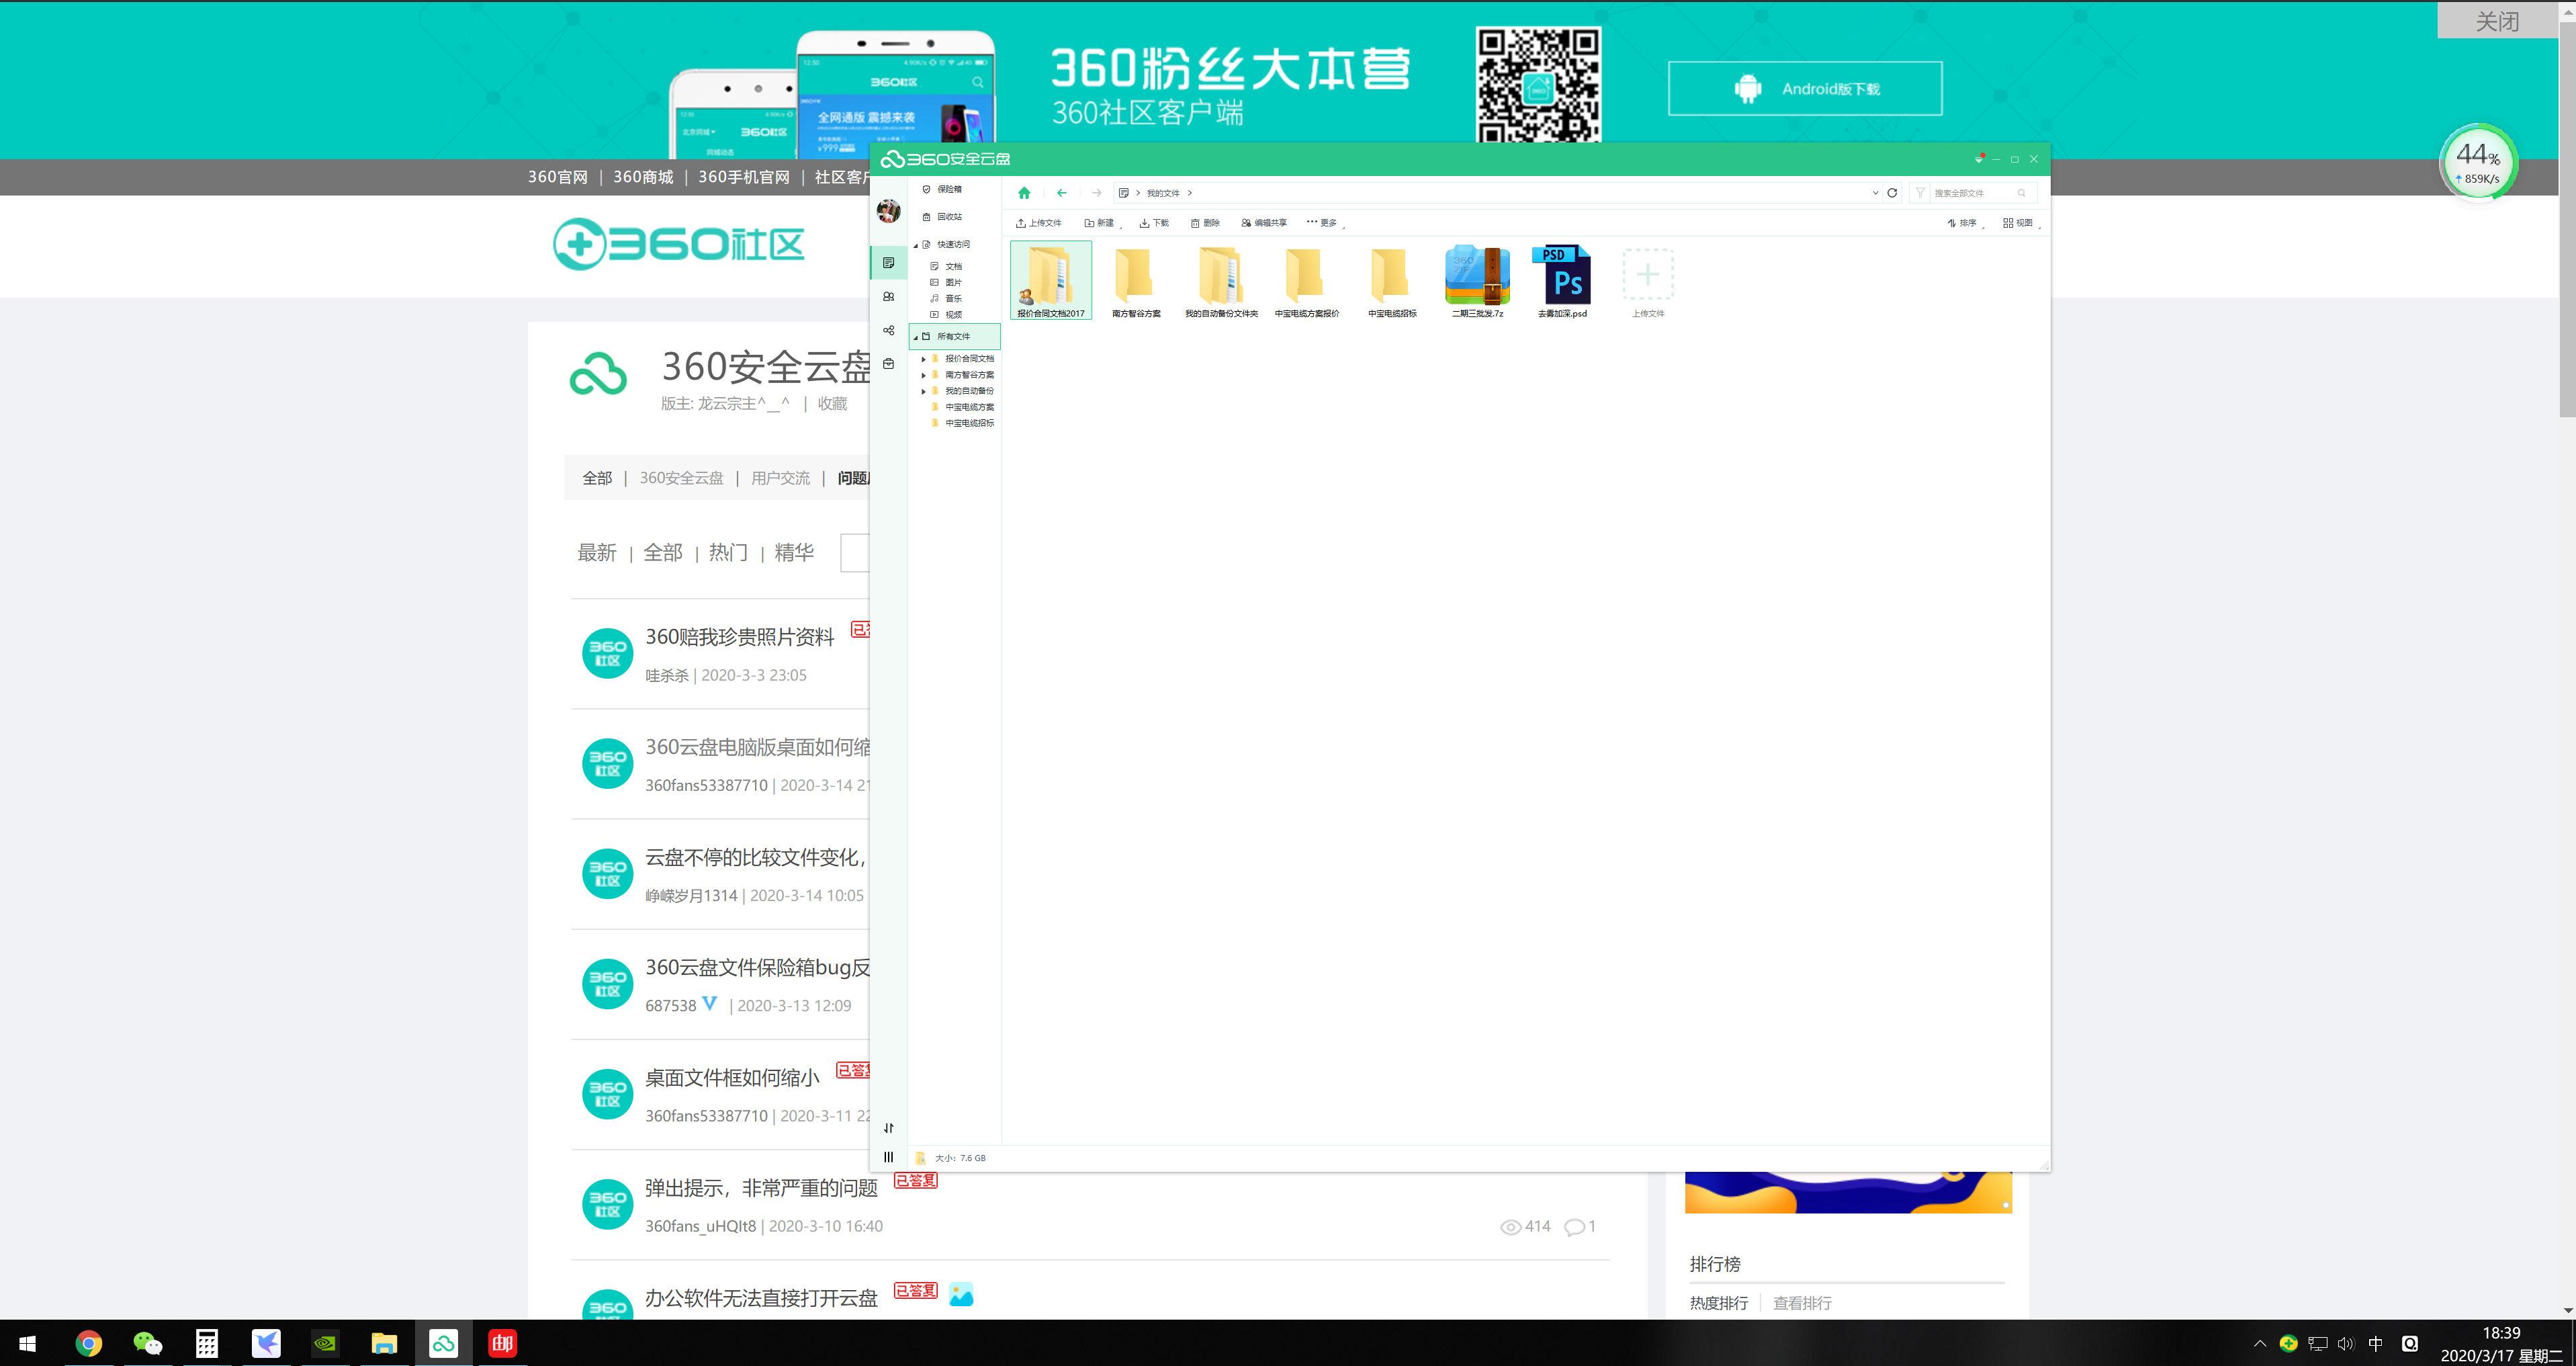Open address bar history dropdown arrow
2576x1366 pixels.
[1875, 193]
